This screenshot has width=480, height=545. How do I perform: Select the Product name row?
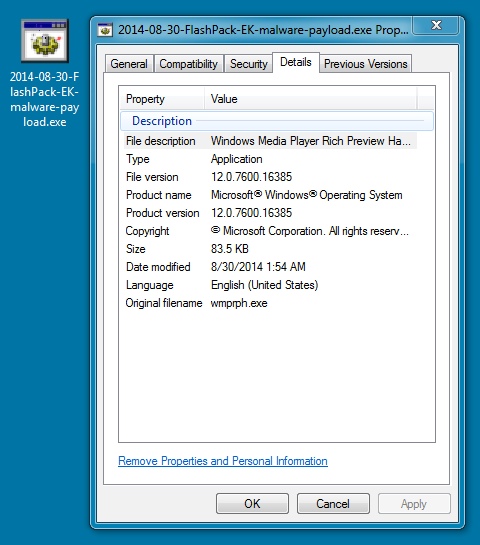pyautogui.click(x=270, y=195)
